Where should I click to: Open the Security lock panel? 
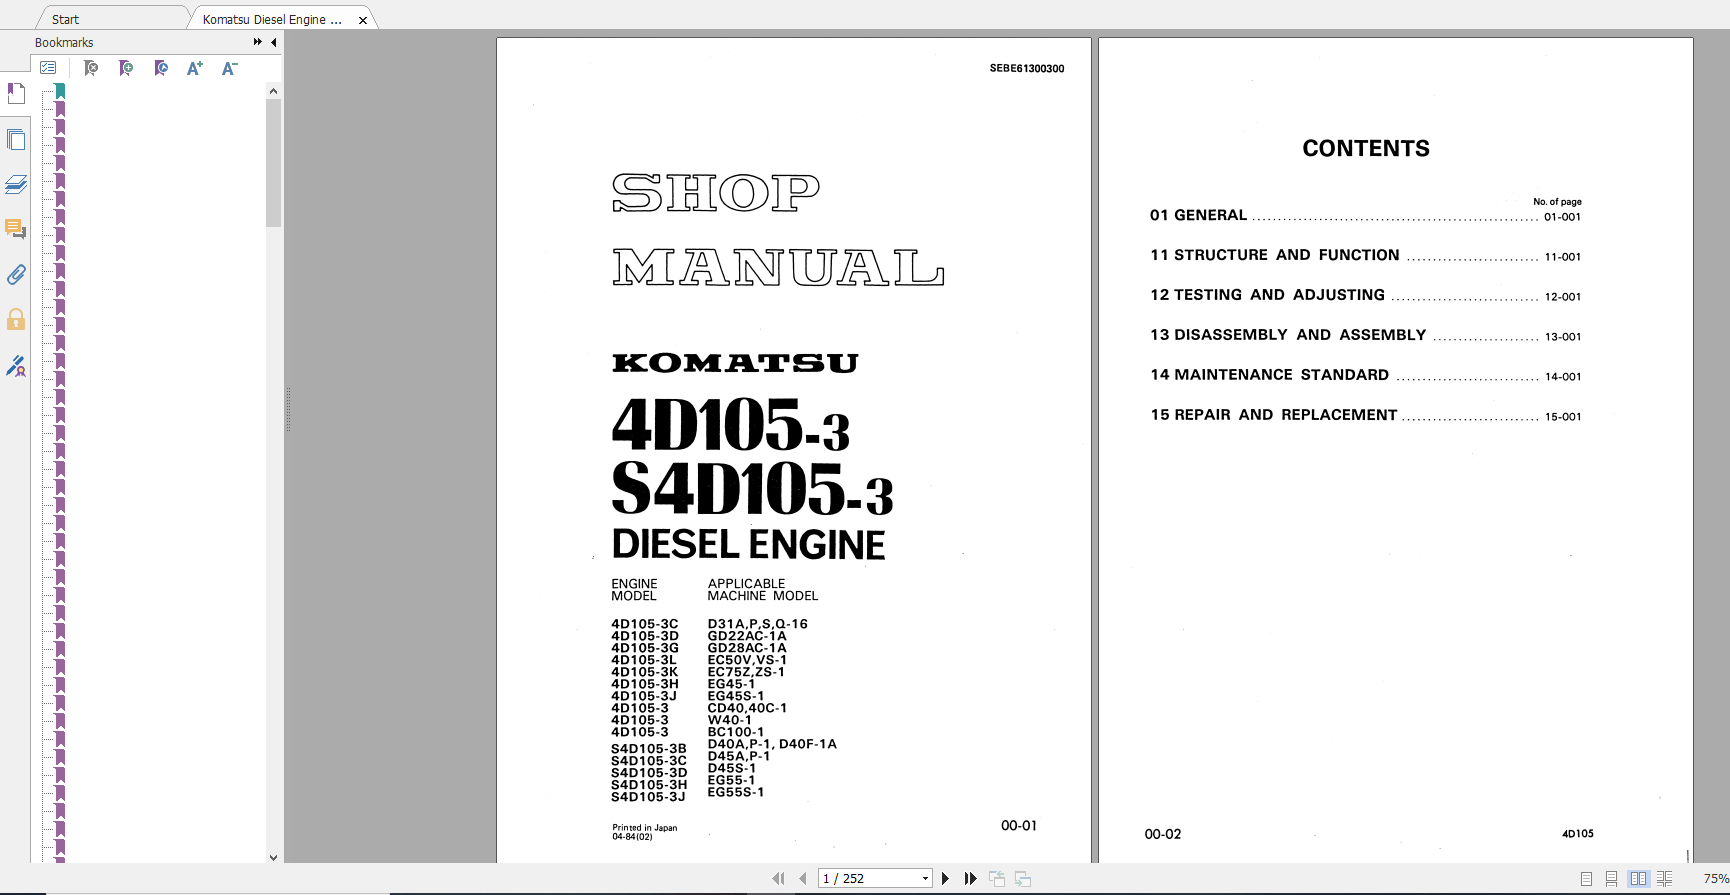tap(15, 320)
